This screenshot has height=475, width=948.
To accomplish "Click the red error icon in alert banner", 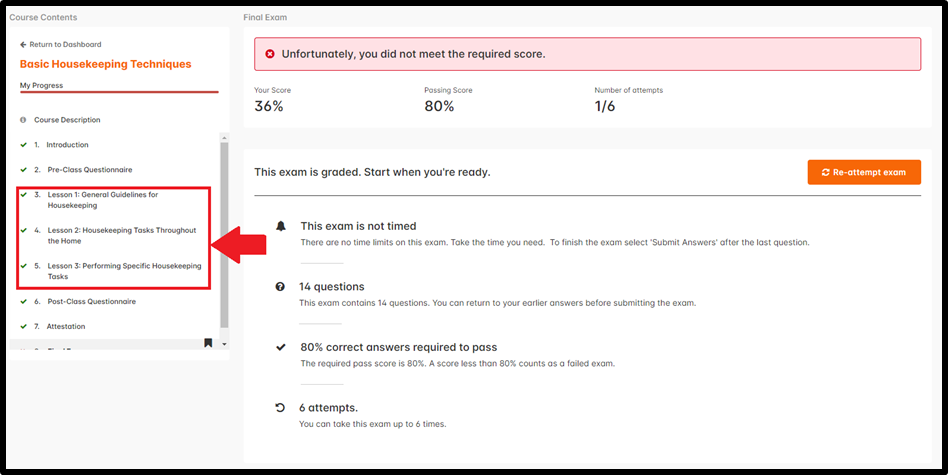I will (270, 54).
